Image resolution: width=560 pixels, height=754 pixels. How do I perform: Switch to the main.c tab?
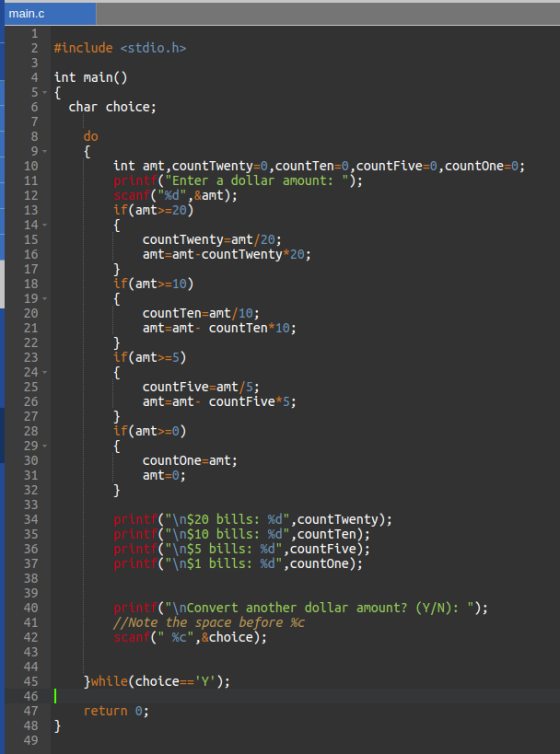click(50, 14)
